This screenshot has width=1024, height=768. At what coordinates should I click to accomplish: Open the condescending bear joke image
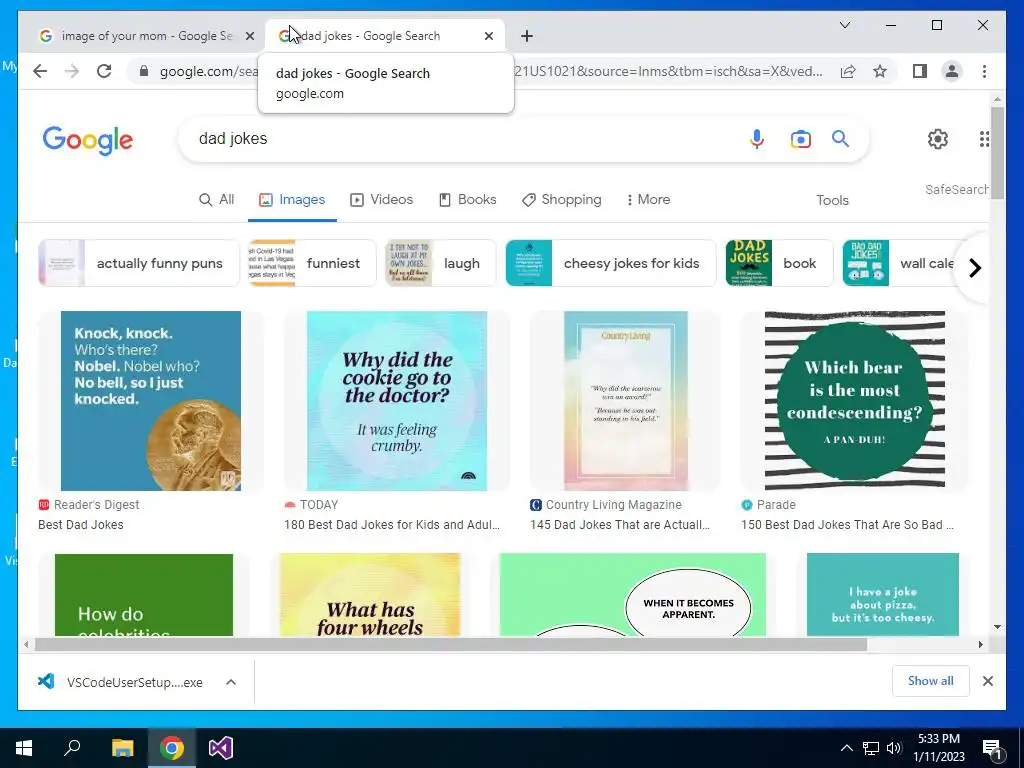[x=855, y=400]
